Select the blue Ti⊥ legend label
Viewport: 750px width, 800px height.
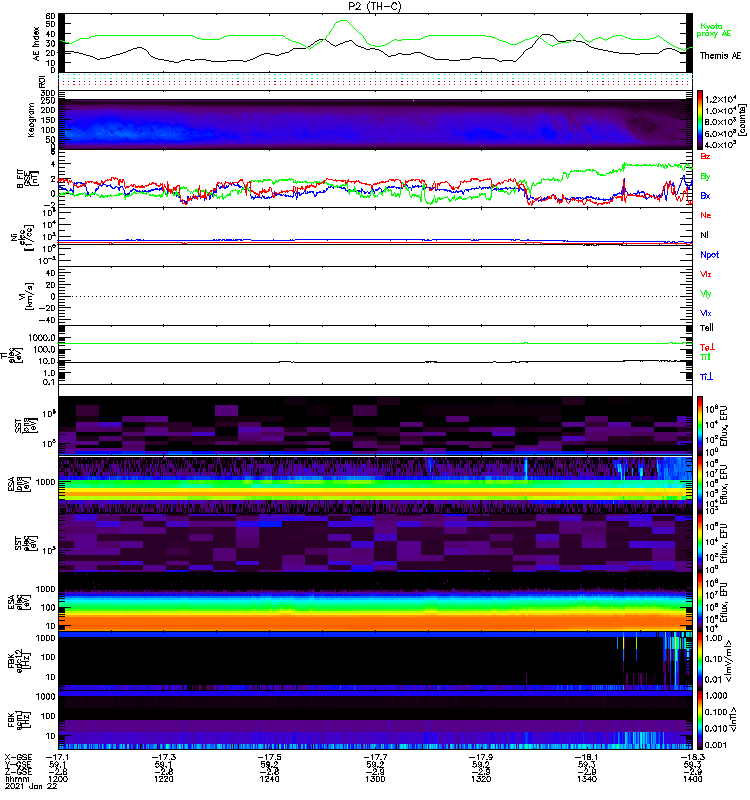tap(706, 377)
